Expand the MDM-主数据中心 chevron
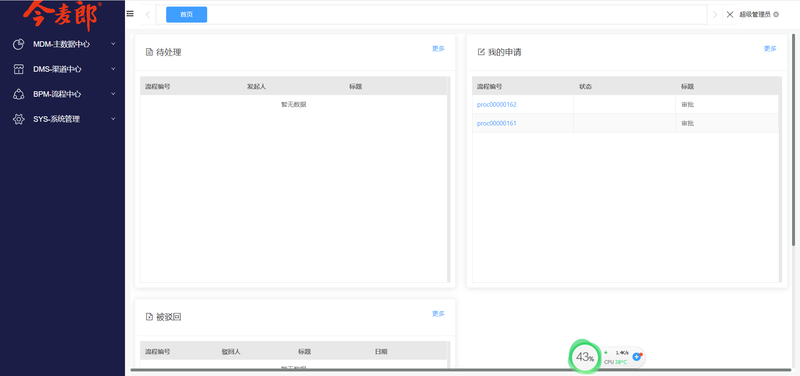The width and height of the screenshot is (800, 376). coord(113,44)
